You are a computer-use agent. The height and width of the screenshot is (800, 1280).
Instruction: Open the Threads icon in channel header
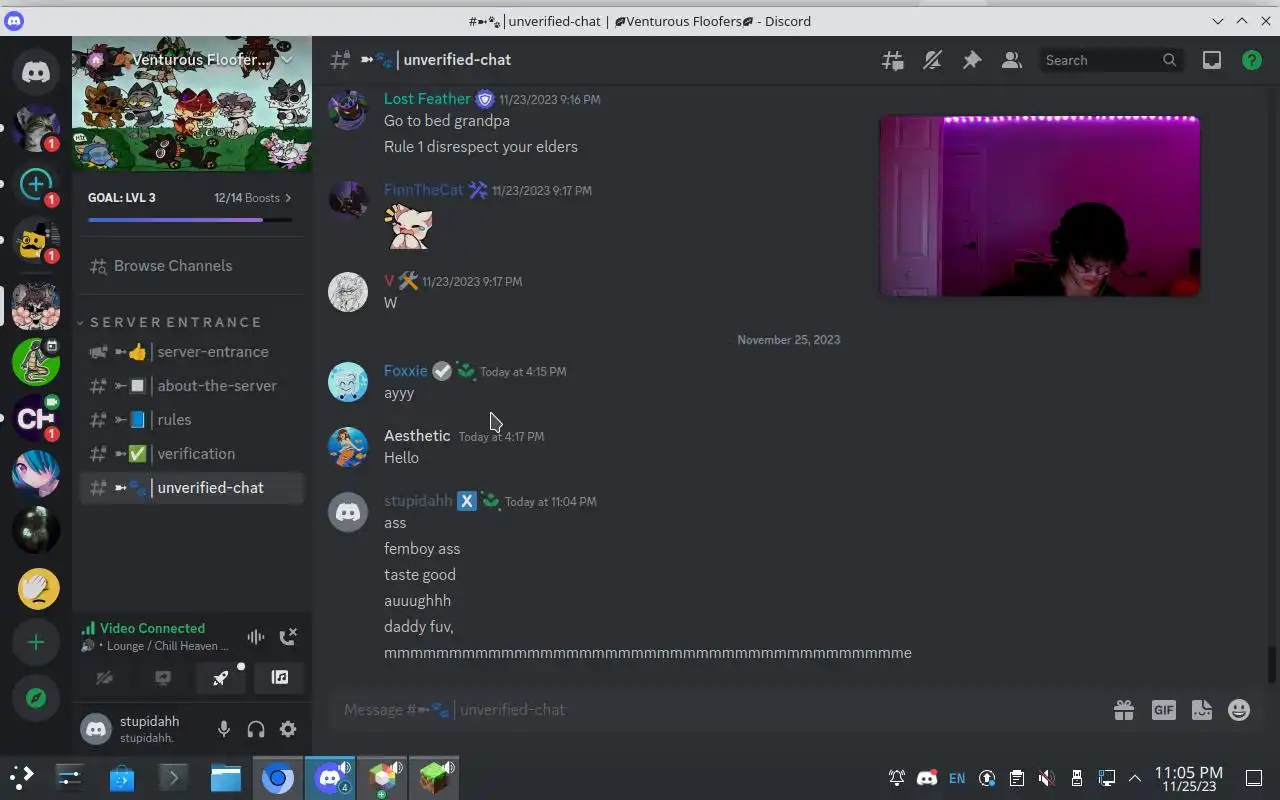click(892, 60)
